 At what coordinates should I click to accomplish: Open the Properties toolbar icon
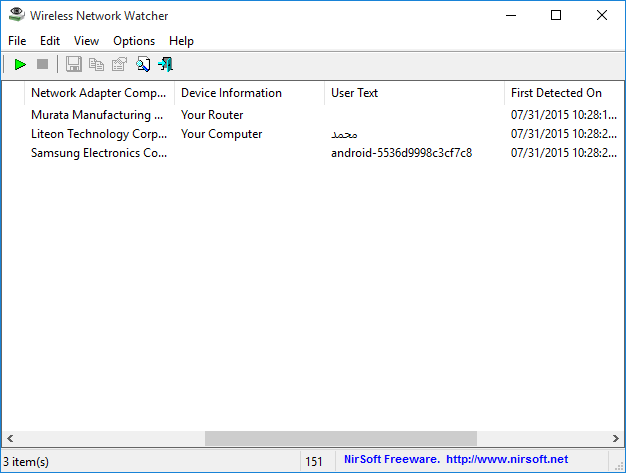(119, 64)
